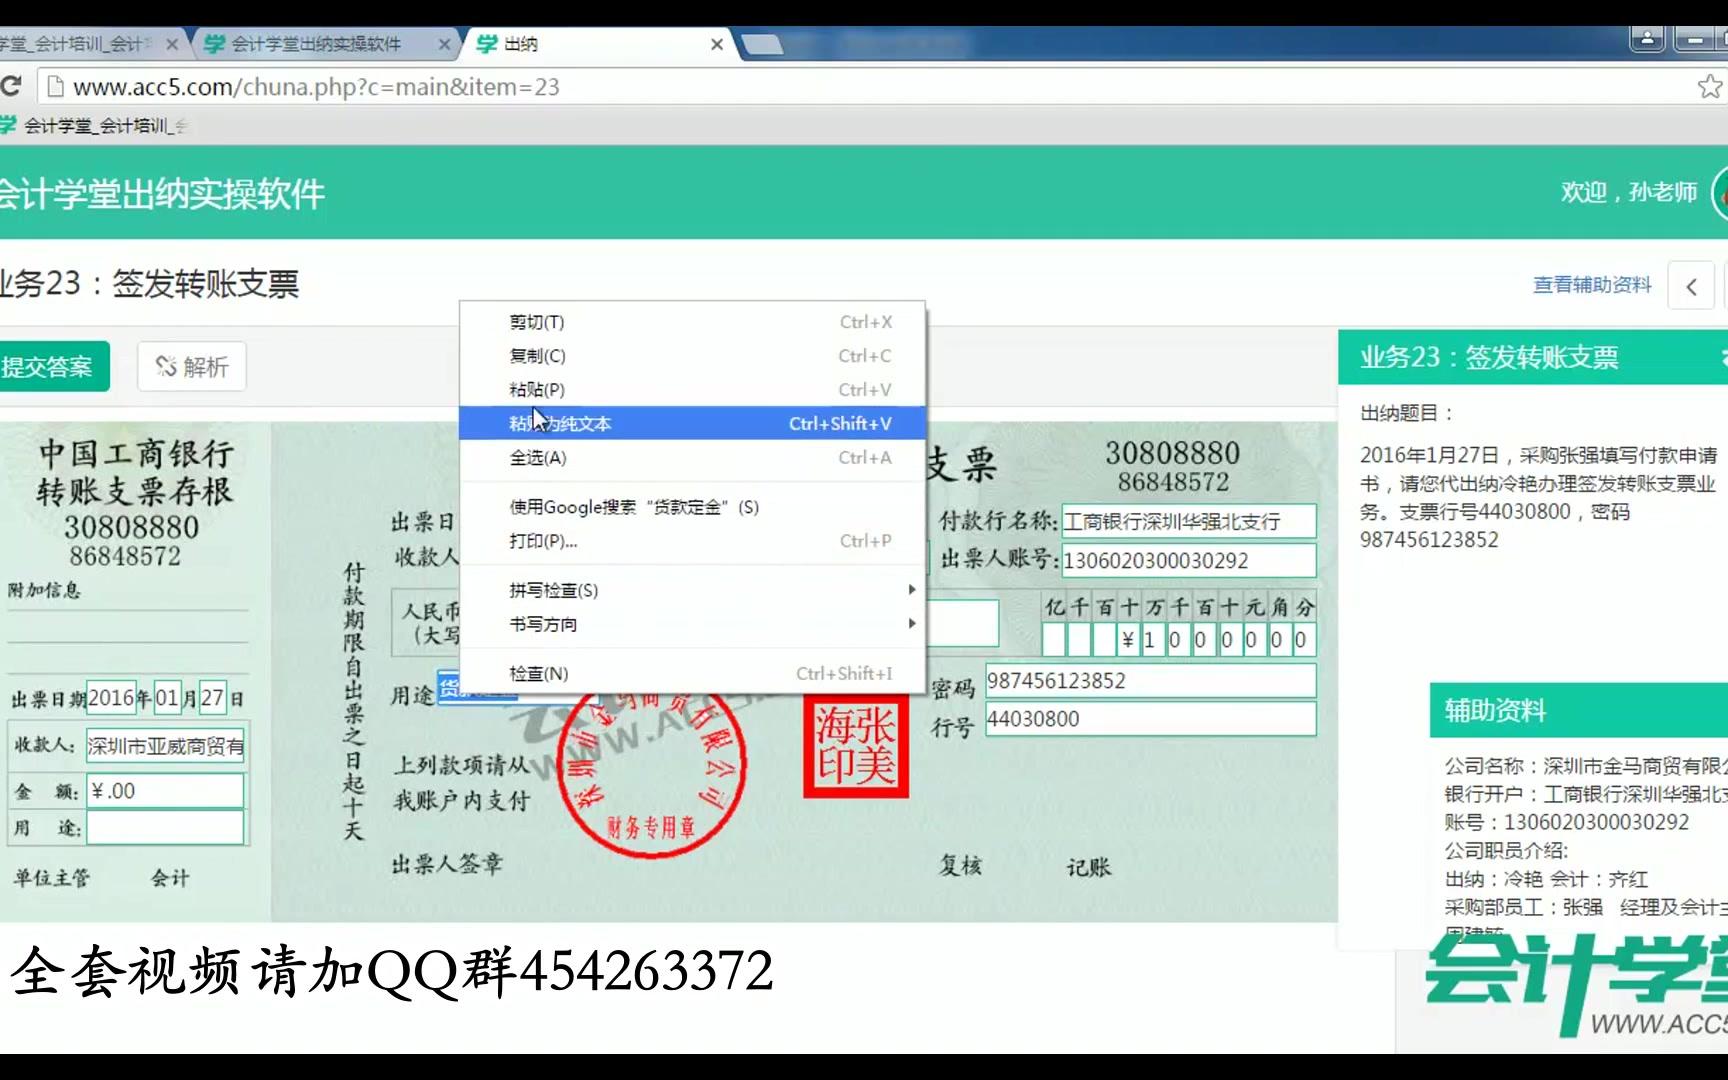Screen dimensions: 1728x1080
Task: Click 辅助资料 panel header
Action: pos(1578,710)
